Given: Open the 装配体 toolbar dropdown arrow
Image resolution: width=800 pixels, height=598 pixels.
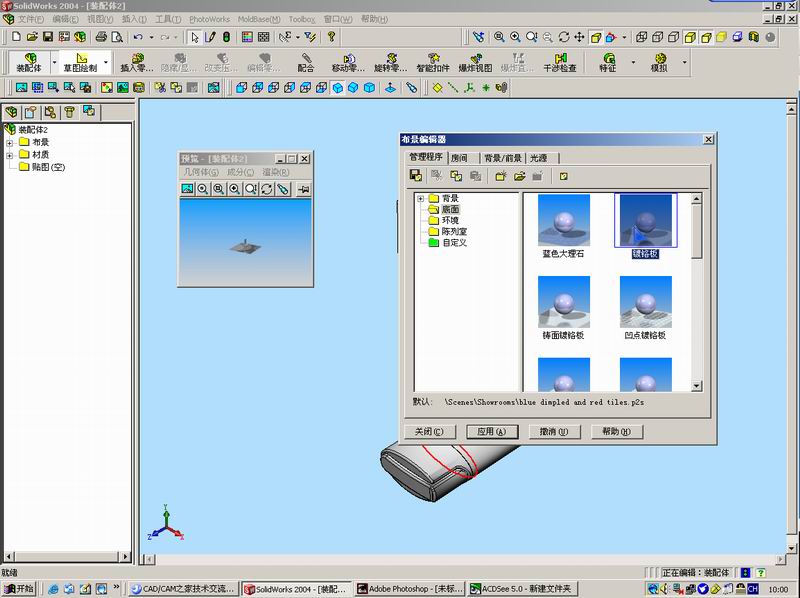Looking at the screenshot, I should (x=54, y=62).
